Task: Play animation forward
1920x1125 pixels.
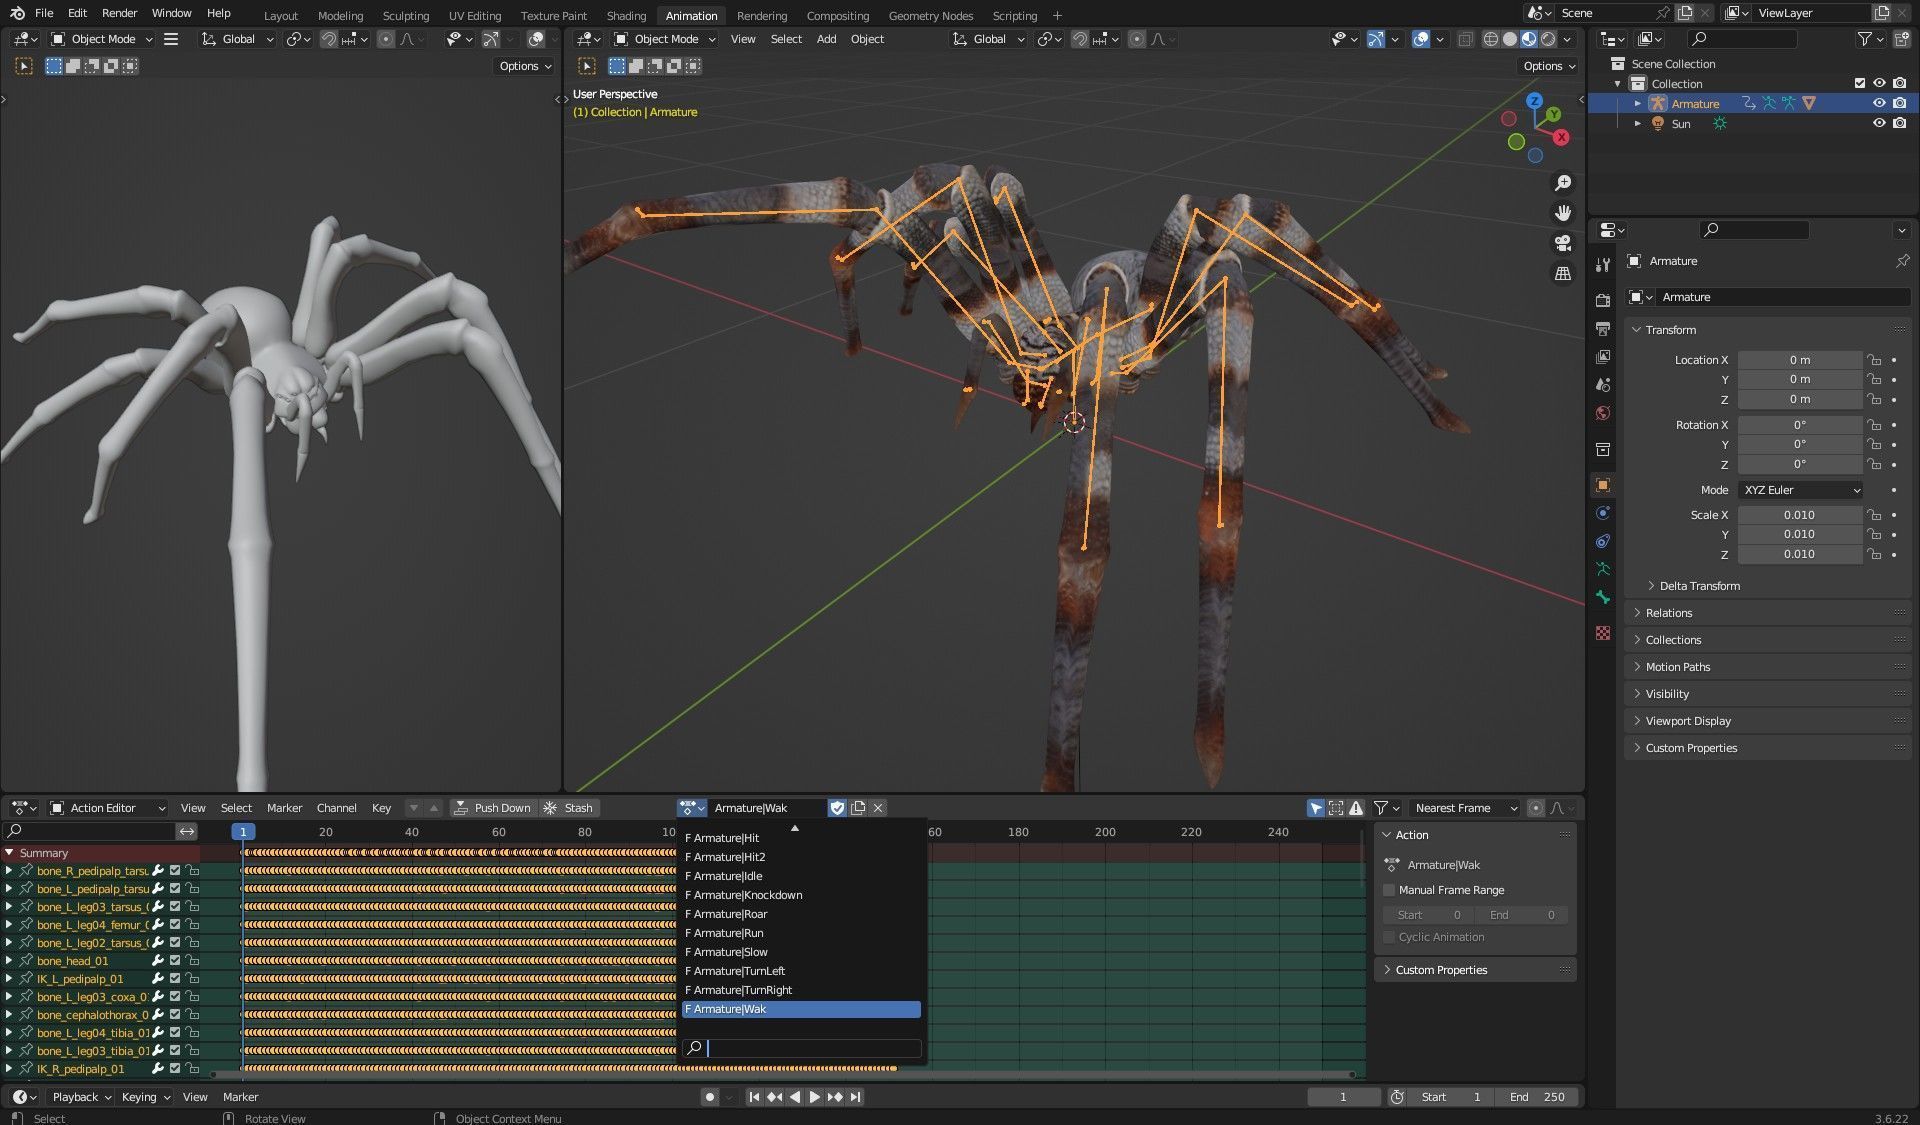Action: tap(814, 1097)
